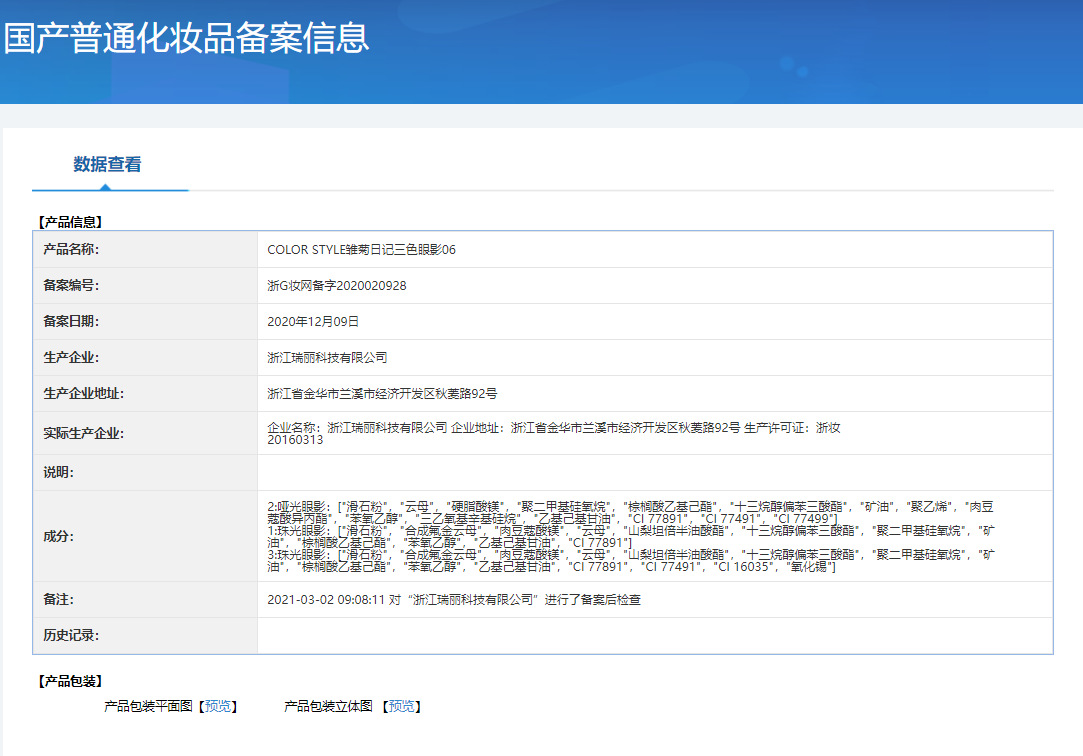
Task: Click the 产品名称 row label
Action: 71,250
